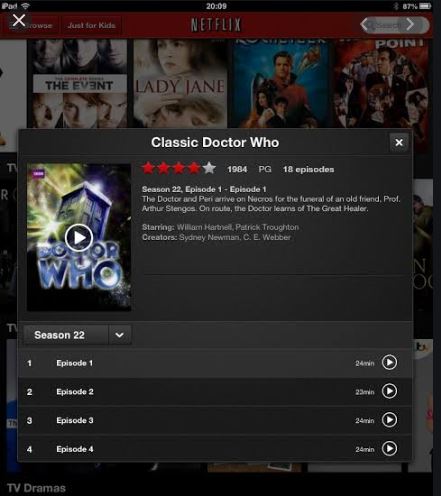Start Episode 4 with the play icon

point(389,448)
